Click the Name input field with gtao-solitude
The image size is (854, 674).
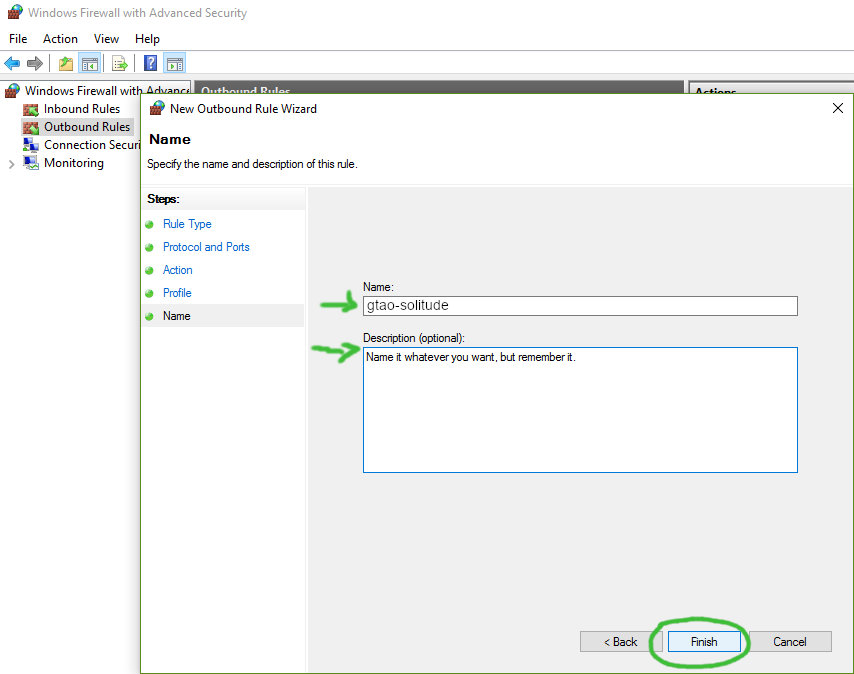[580, 305]
